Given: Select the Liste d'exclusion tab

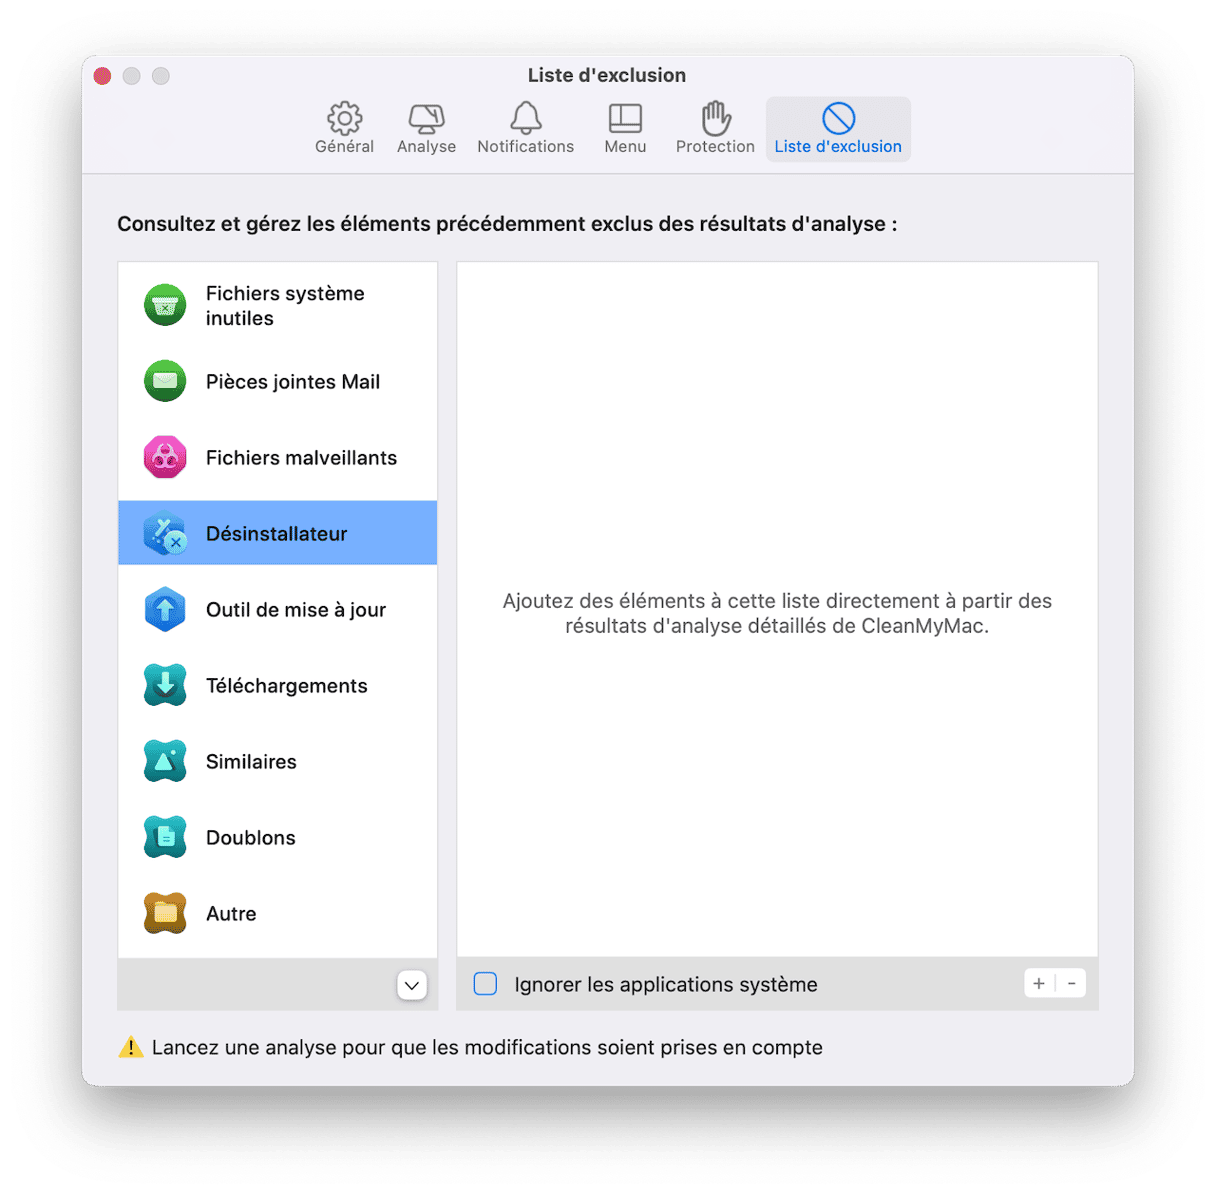Looking at the screenshot, I should pyautogui.click(x=838, y=128).
